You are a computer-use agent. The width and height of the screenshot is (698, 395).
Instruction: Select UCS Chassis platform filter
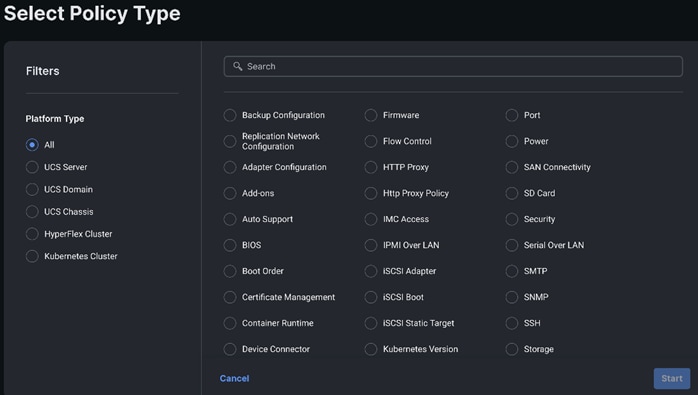point(32,212)
